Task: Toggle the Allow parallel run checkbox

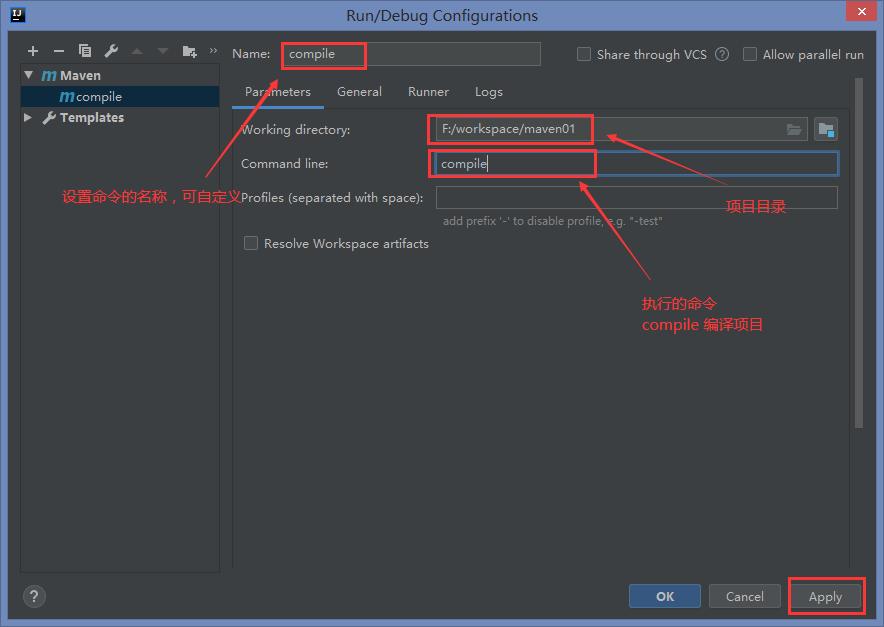Action: click(x=750, y=55)
